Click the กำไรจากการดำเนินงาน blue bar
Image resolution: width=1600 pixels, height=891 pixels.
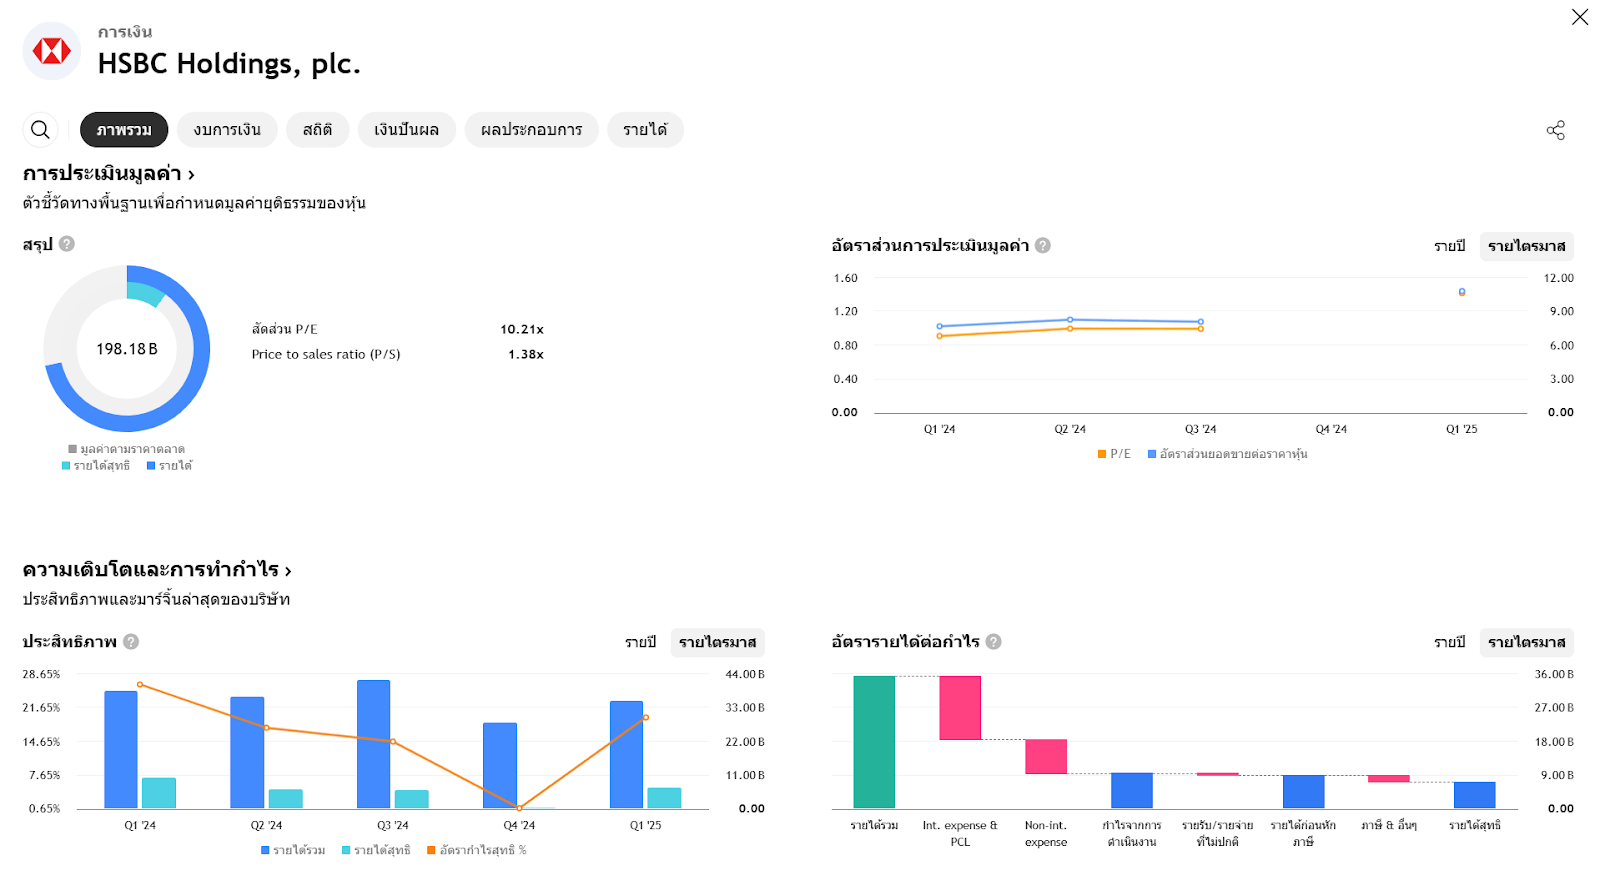1132,790
